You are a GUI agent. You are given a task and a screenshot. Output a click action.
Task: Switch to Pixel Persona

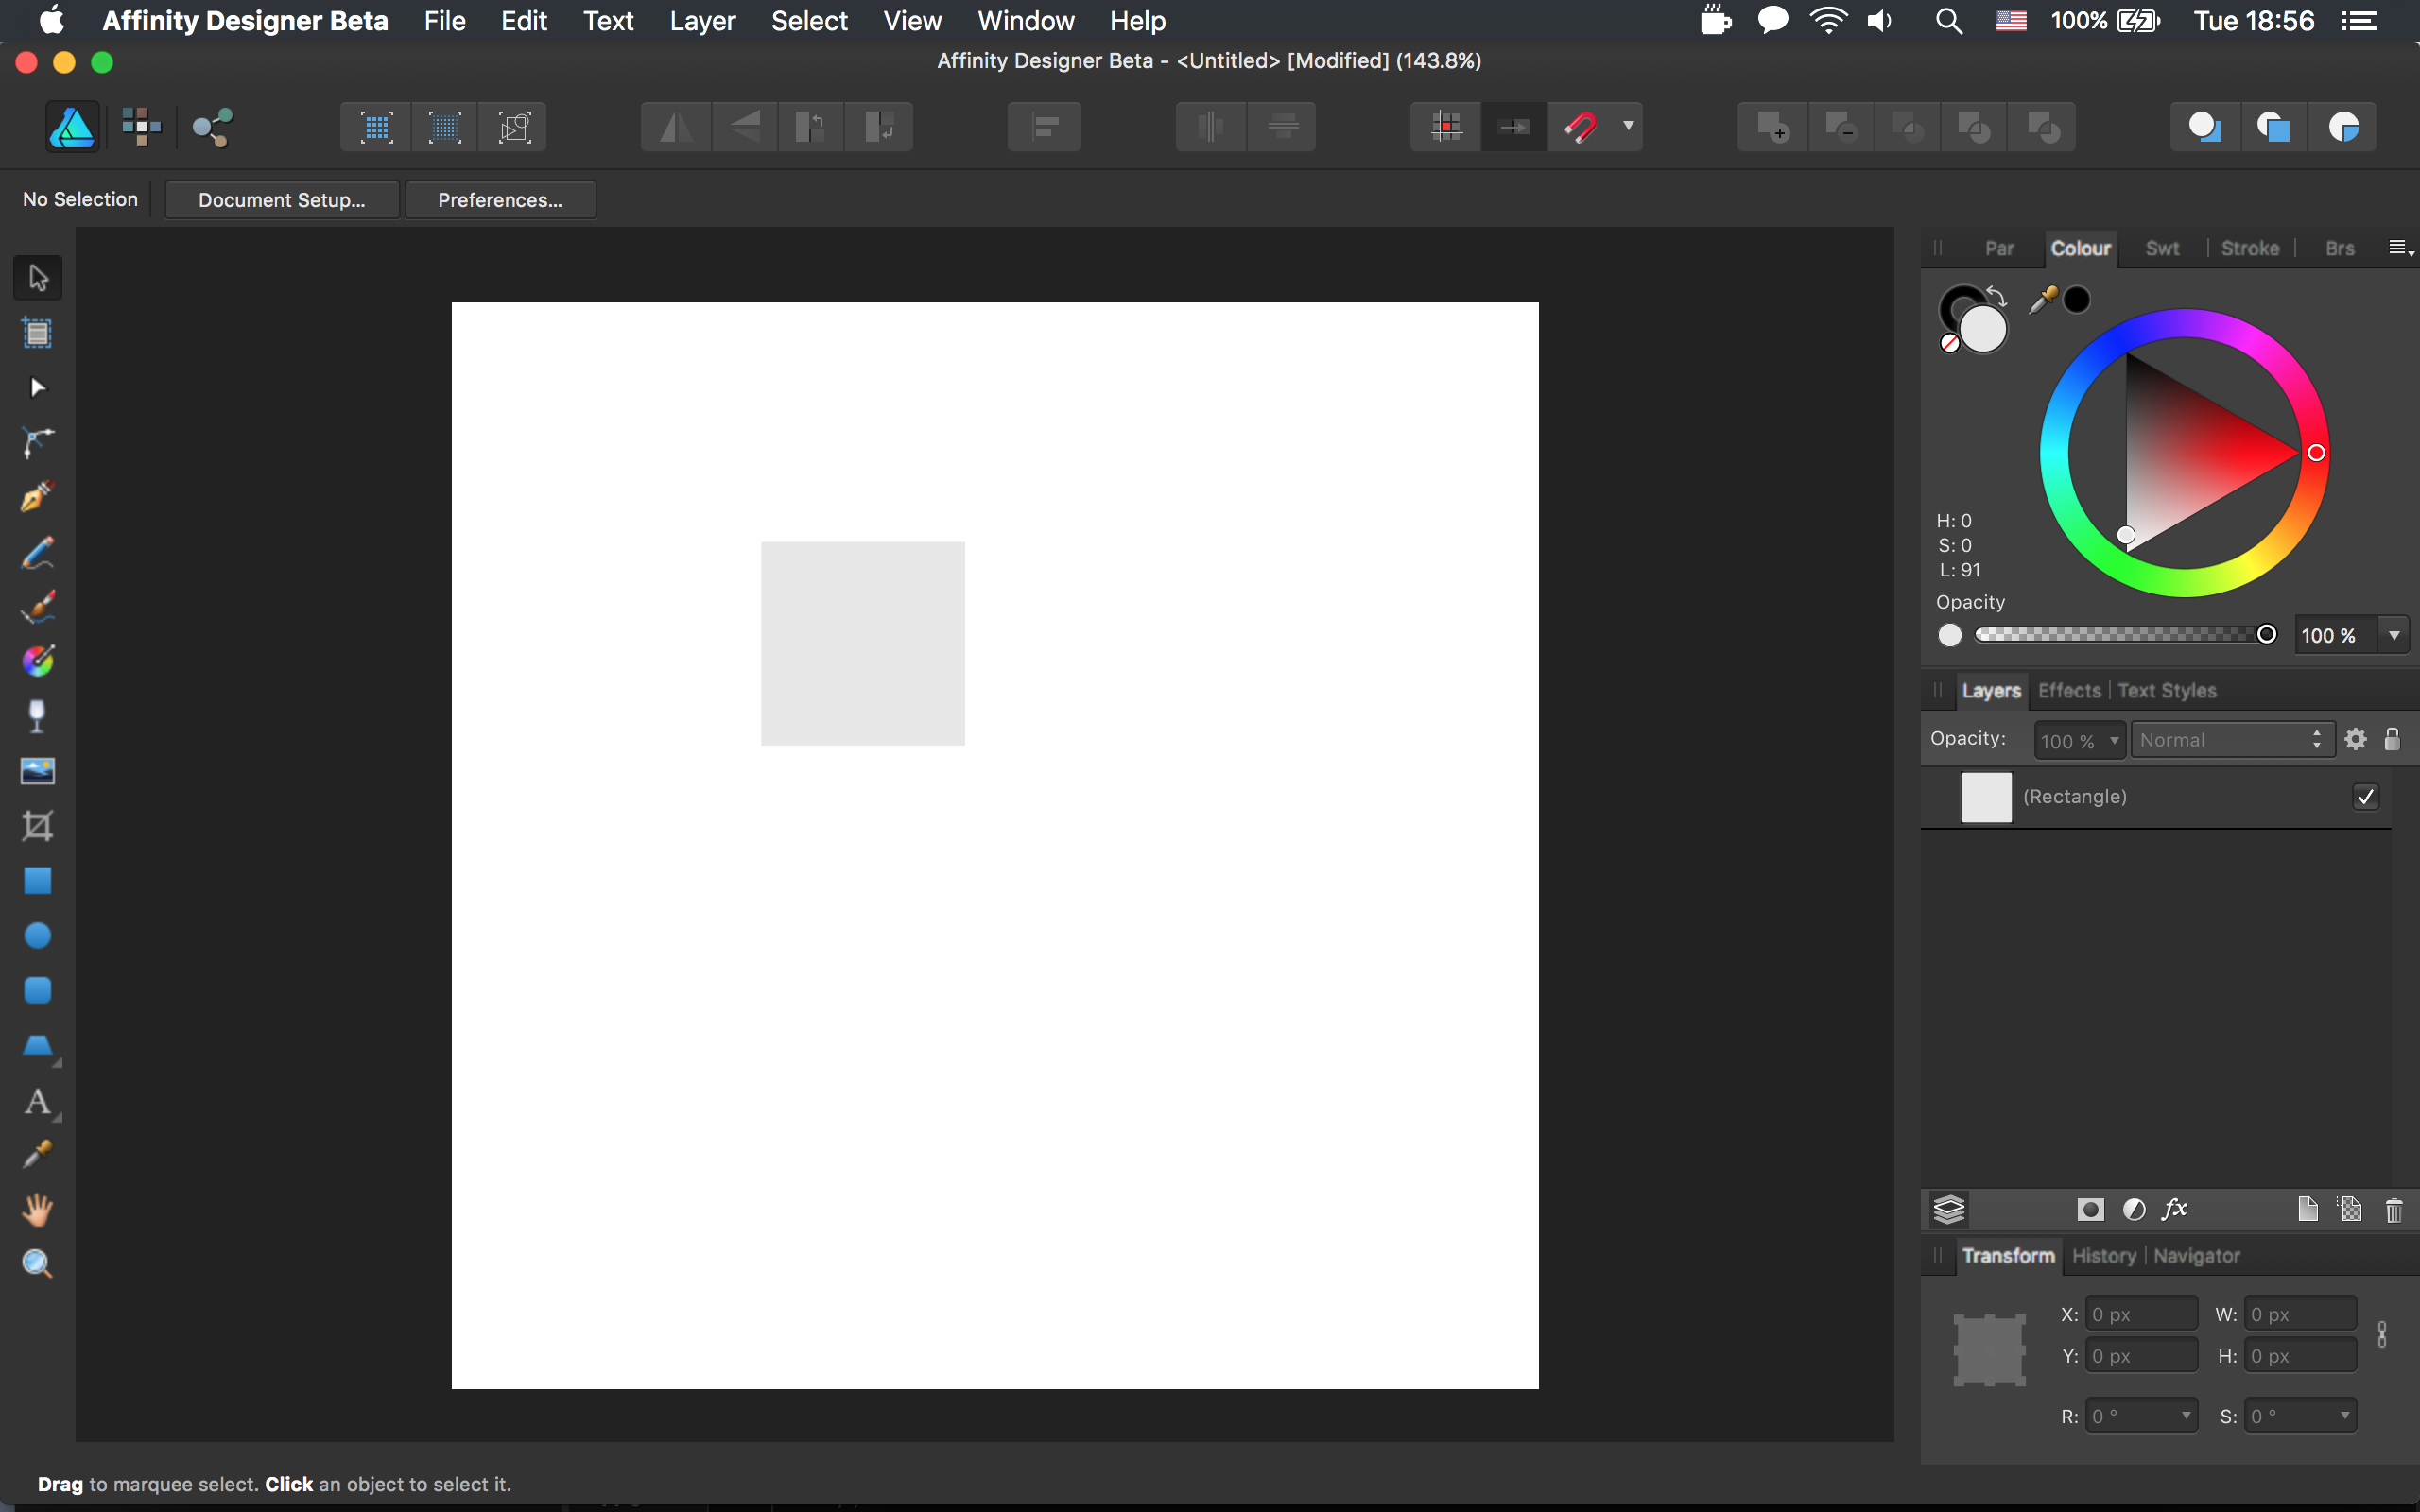[x=141, y=127]
